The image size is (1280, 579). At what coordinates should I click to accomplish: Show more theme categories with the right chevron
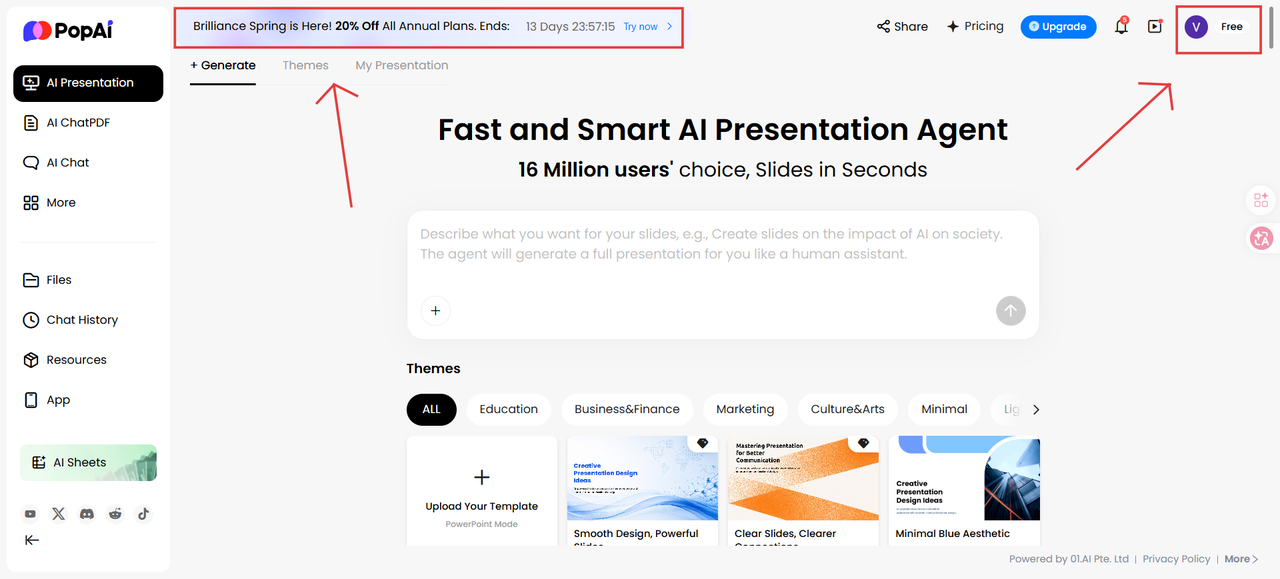[x=1036, y=409]
